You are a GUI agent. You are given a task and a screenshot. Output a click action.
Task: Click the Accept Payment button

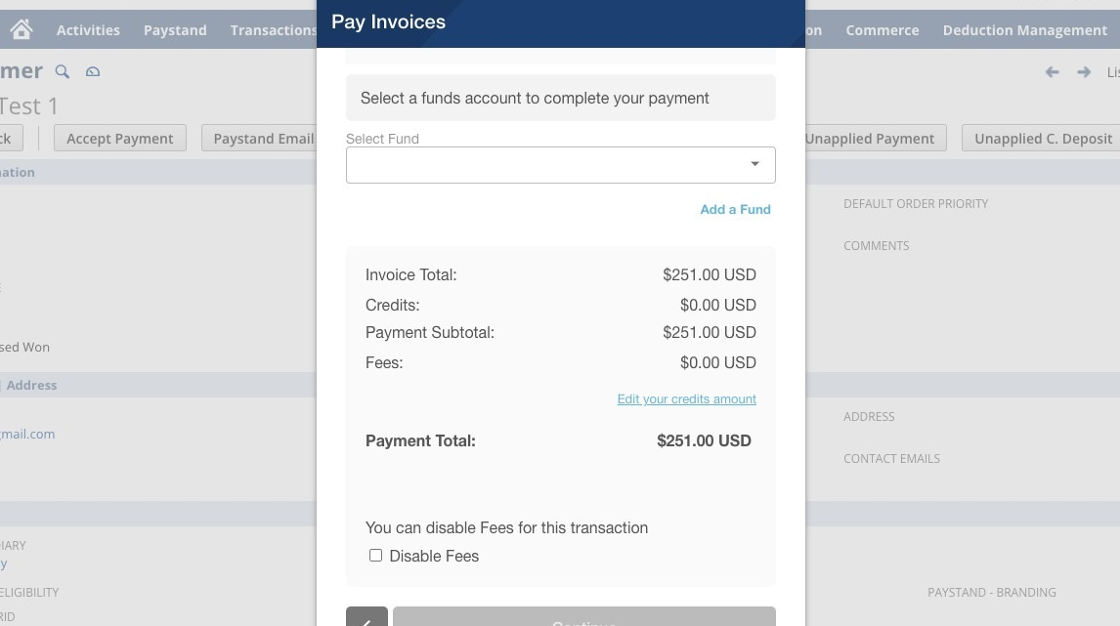[120, 138]
